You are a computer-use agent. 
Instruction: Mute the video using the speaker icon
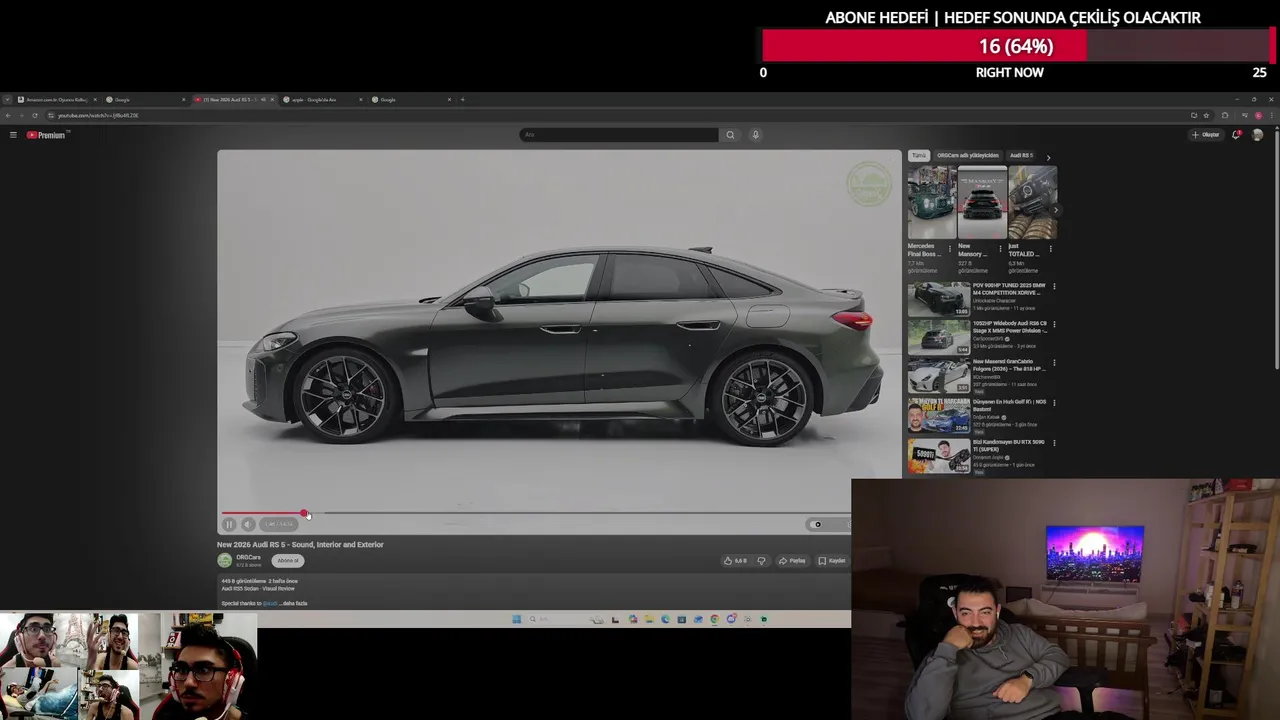click(x=248, y=524)
